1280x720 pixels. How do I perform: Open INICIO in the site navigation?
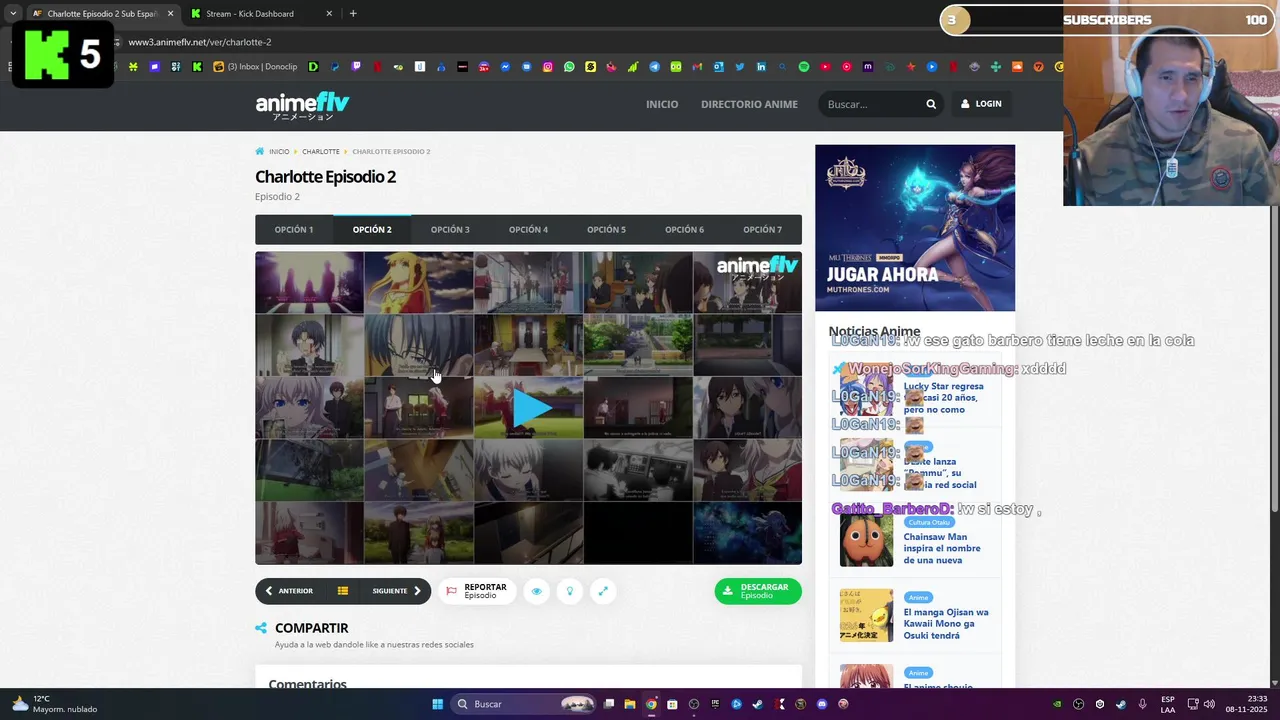pyautogui.click(x=662, y=104)
